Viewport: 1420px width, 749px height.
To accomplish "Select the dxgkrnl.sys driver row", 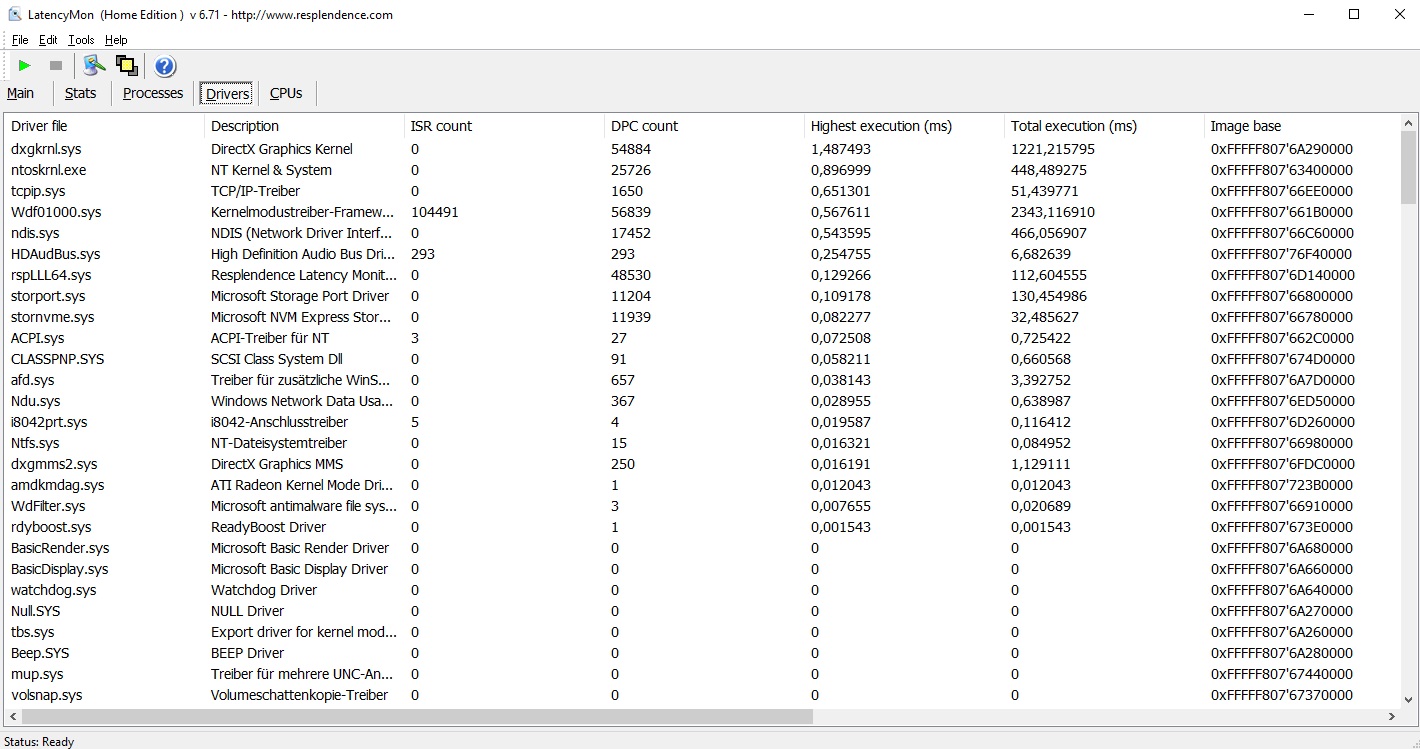I will tap(702, 149).
